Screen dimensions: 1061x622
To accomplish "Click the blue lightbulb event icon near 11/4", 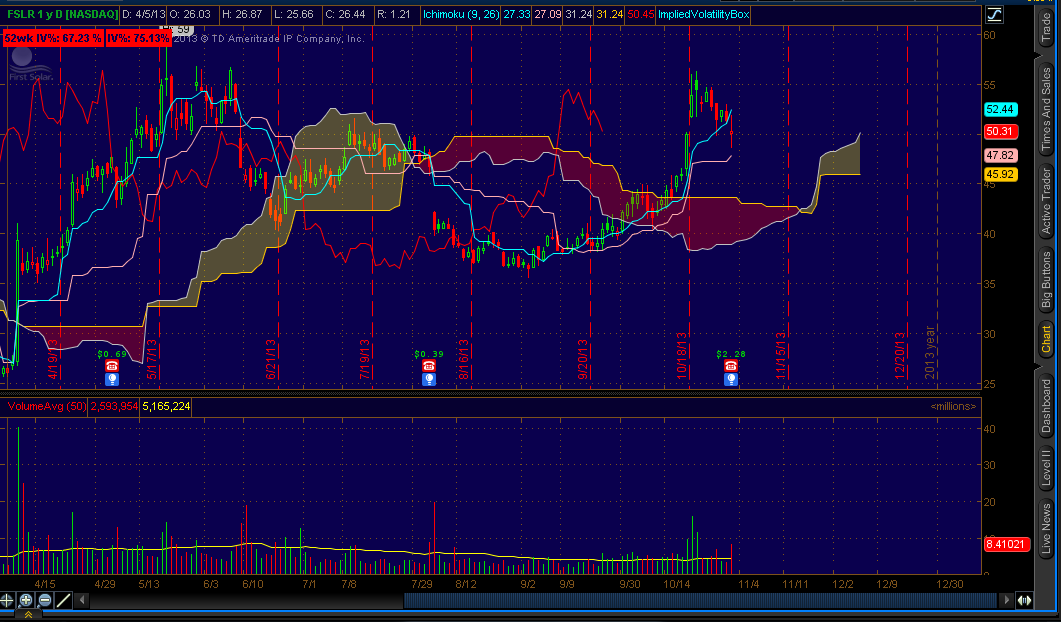I will click(x=730, y=380).
